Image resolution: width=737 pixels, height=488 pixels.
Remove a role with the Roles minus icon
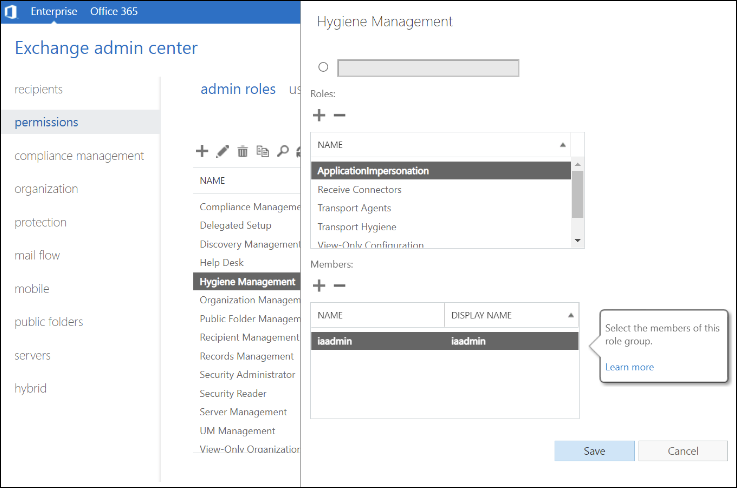(339, 115)
